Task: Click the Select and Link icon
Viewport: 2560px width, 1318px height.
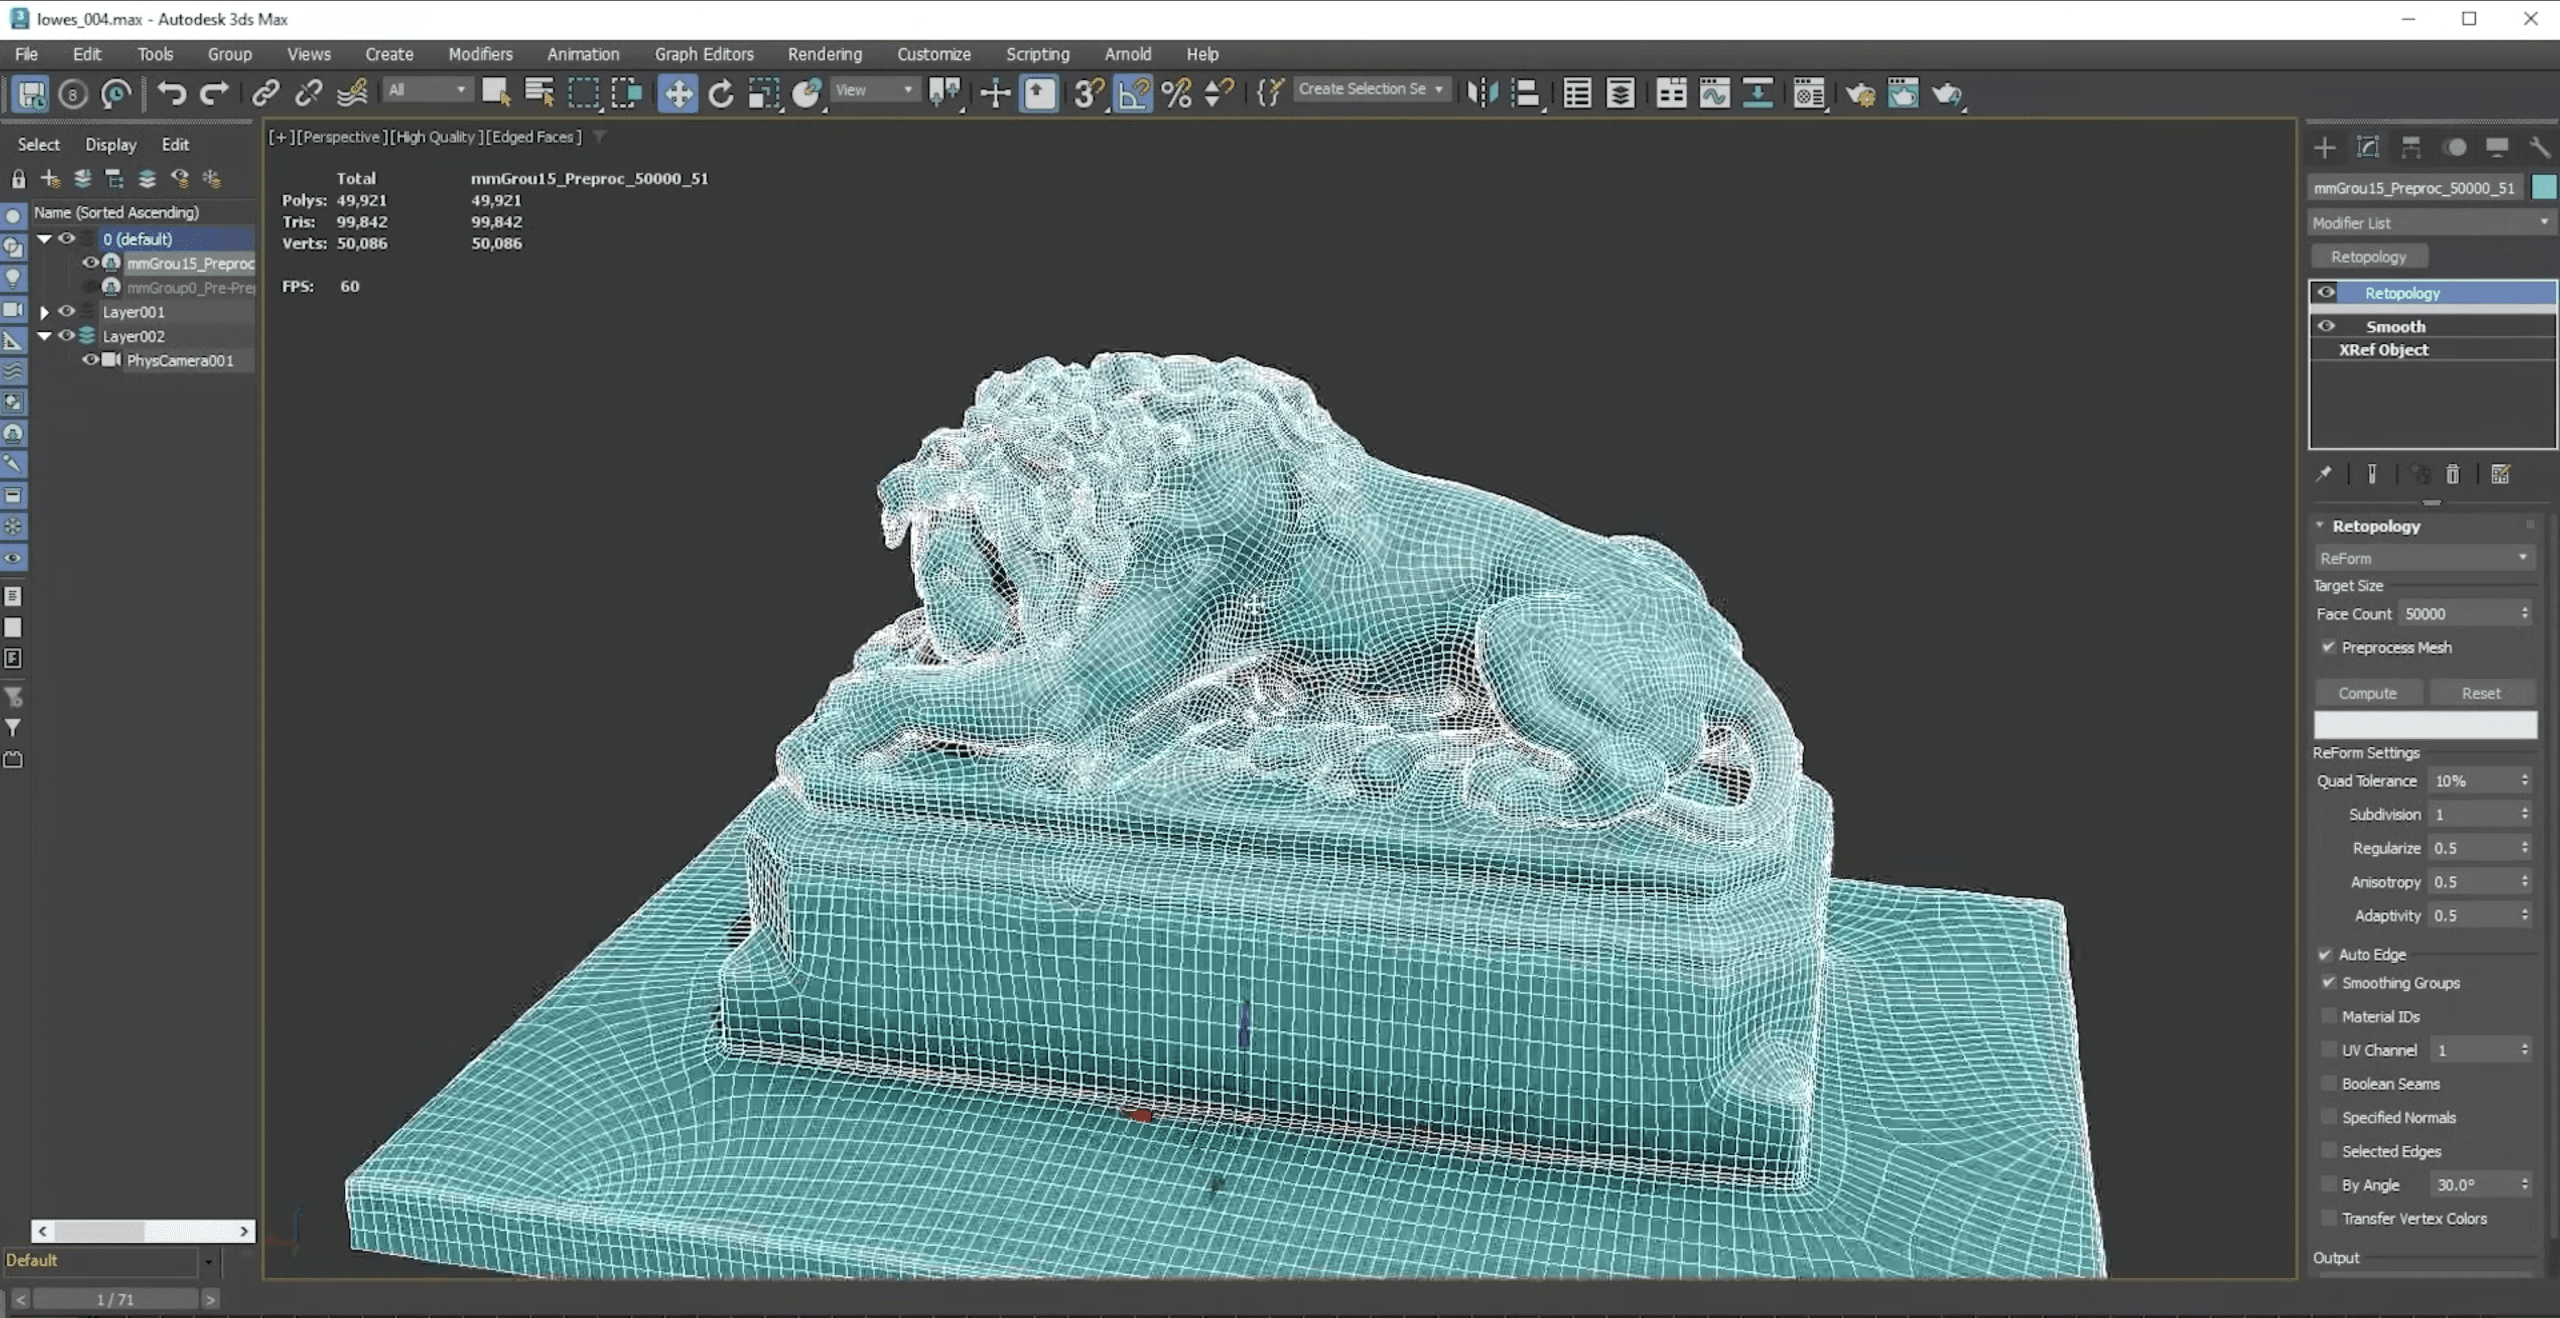Action: pyautogui.click(x=265, y=94)
